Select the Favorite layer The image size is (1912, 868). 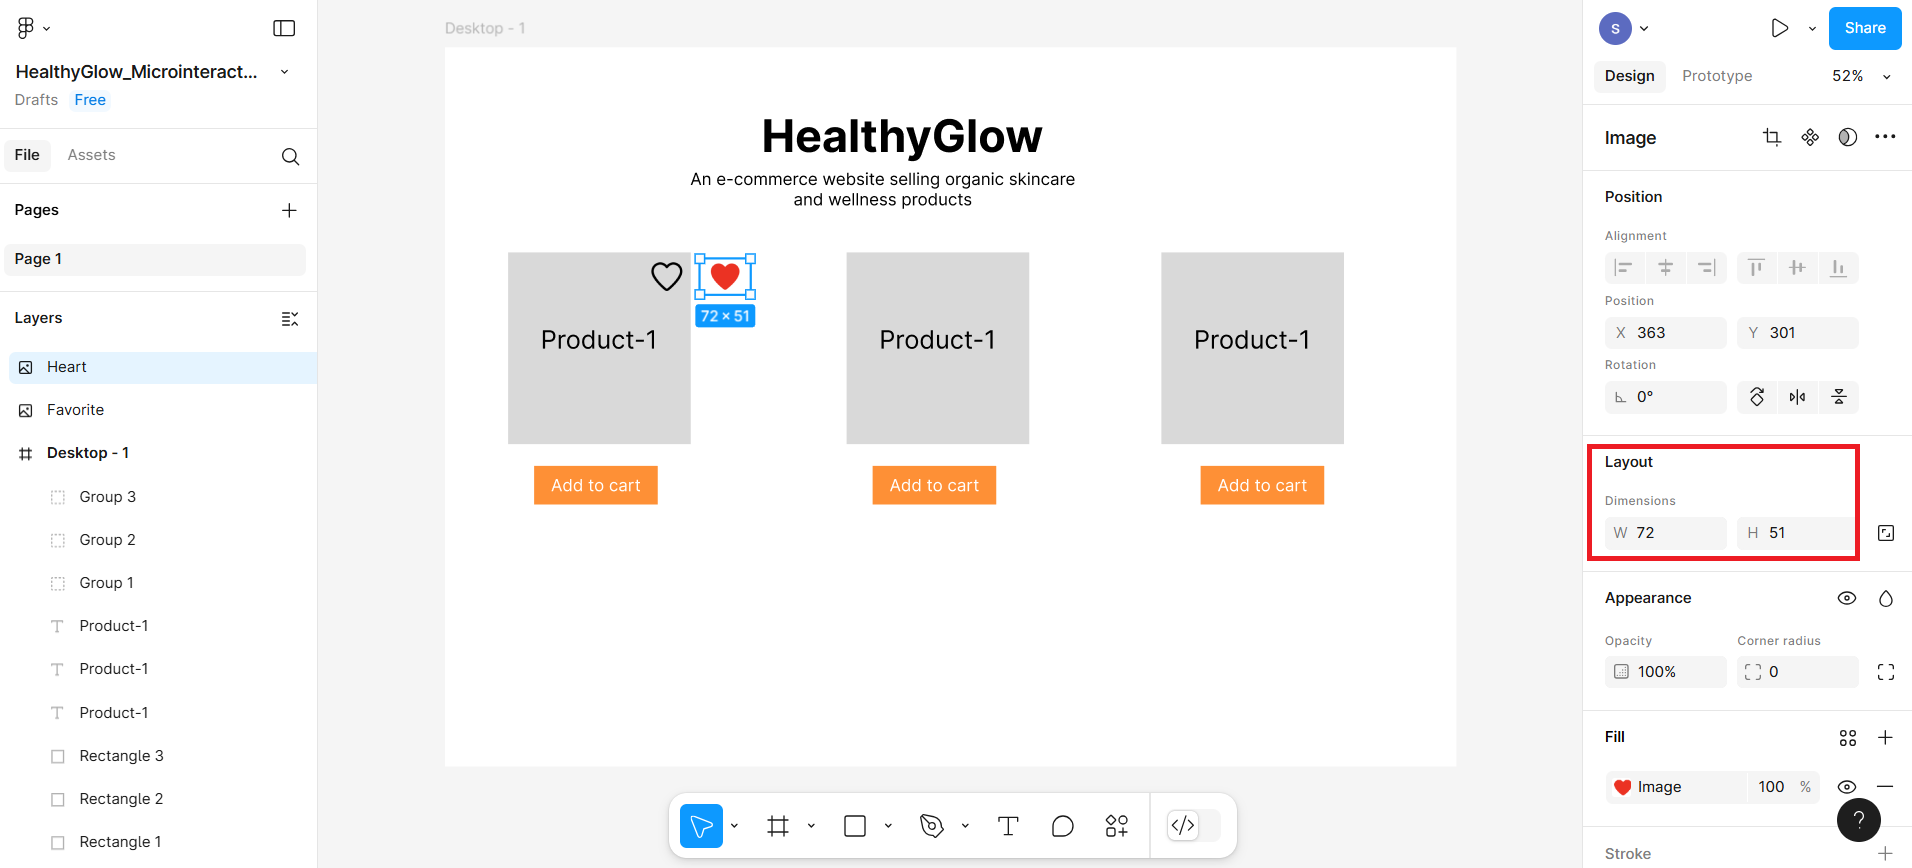point(75,410)
